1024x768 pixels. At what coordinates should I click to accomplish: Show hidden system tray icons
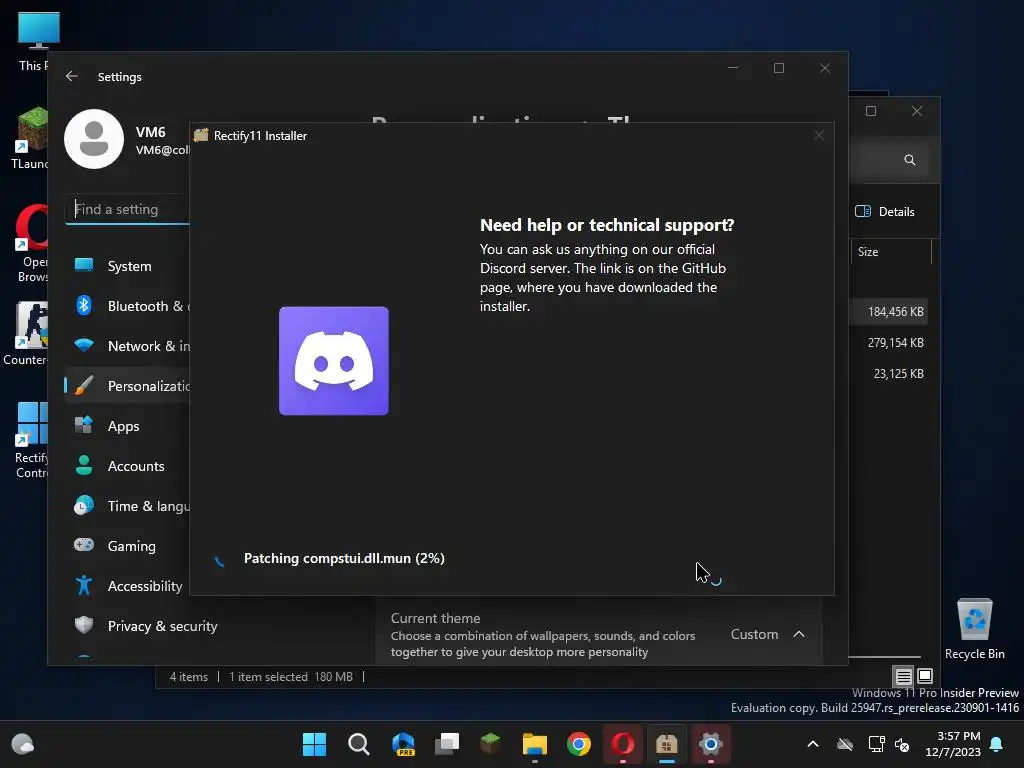pos(813,744)
